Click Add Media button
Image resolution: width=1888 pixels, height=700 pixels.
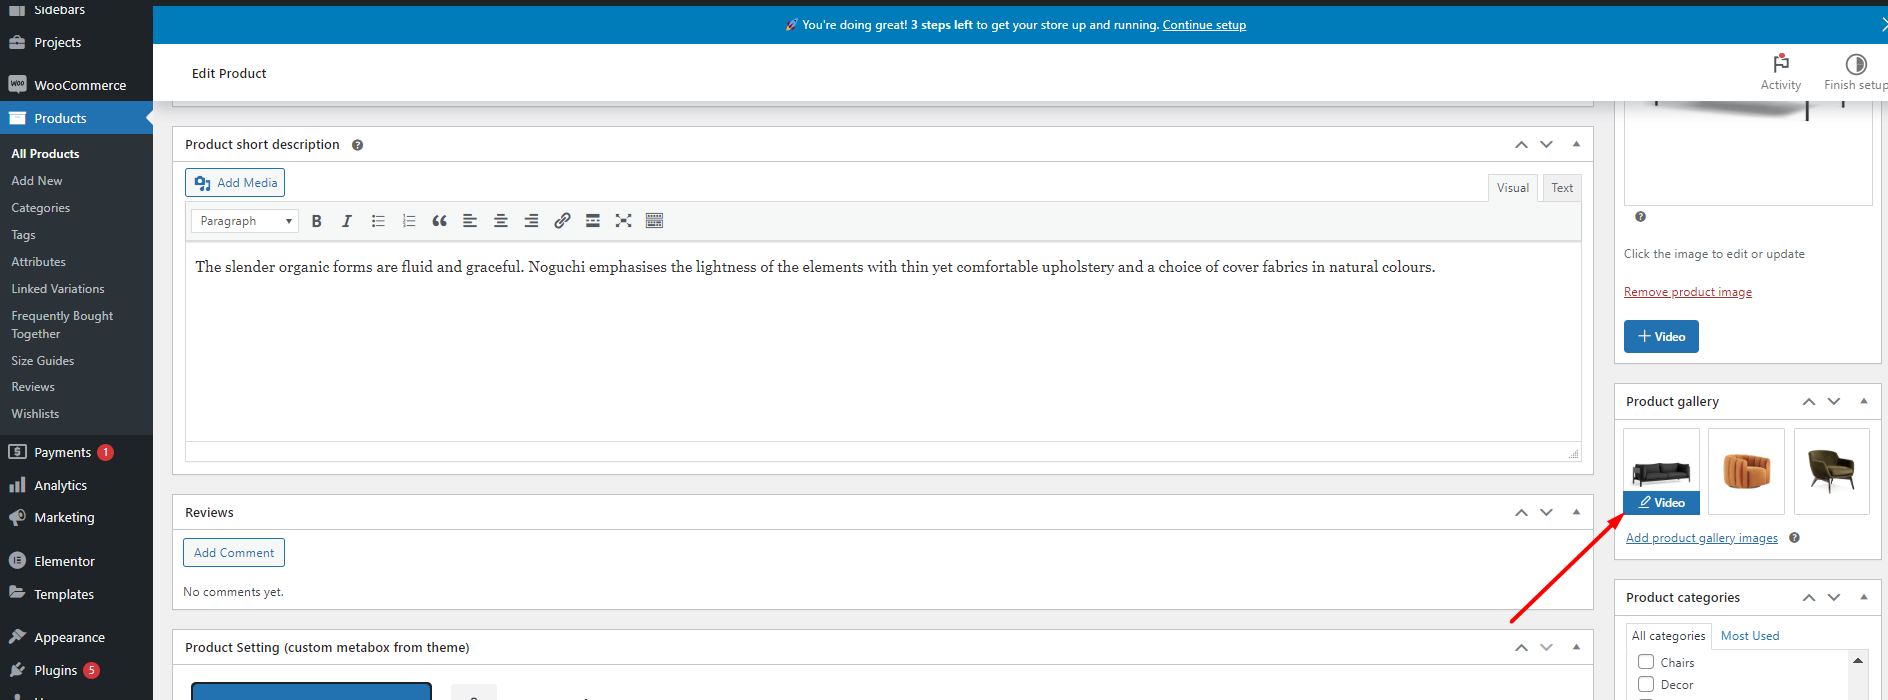point(235,183)
